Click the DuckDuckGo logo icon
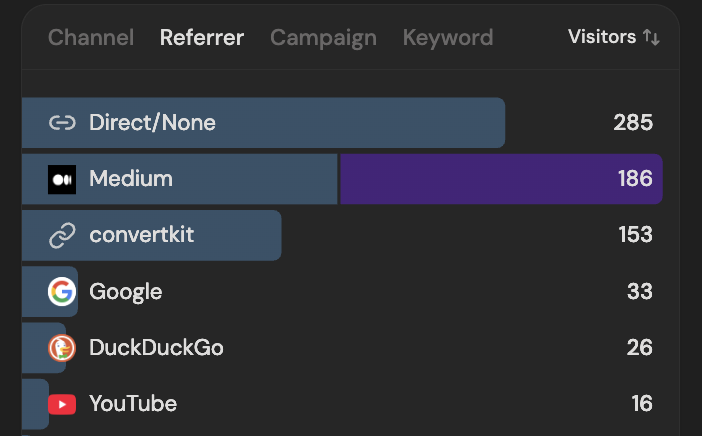The height and width of the screenshot is (436, 702). 62,348
